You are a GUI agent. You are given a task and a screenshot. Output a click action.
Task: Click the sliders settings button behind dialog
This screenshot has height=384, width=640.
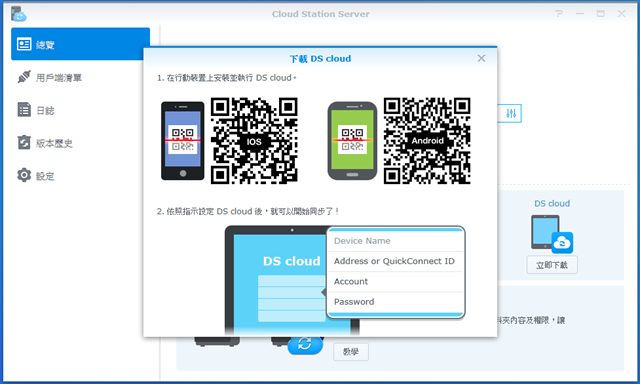pyautogui.click(x=510, y=113)
